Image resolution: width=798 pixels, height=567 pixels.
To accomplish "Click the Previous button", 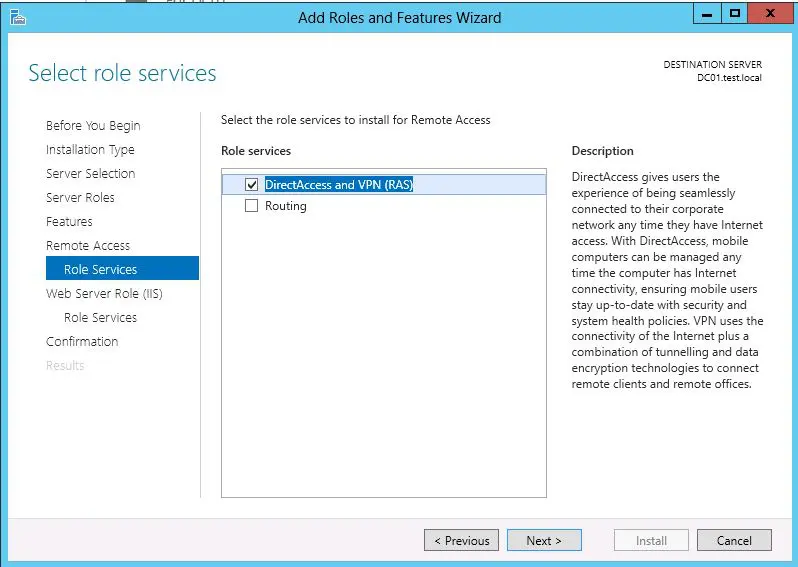I will (x=462, y=540).
